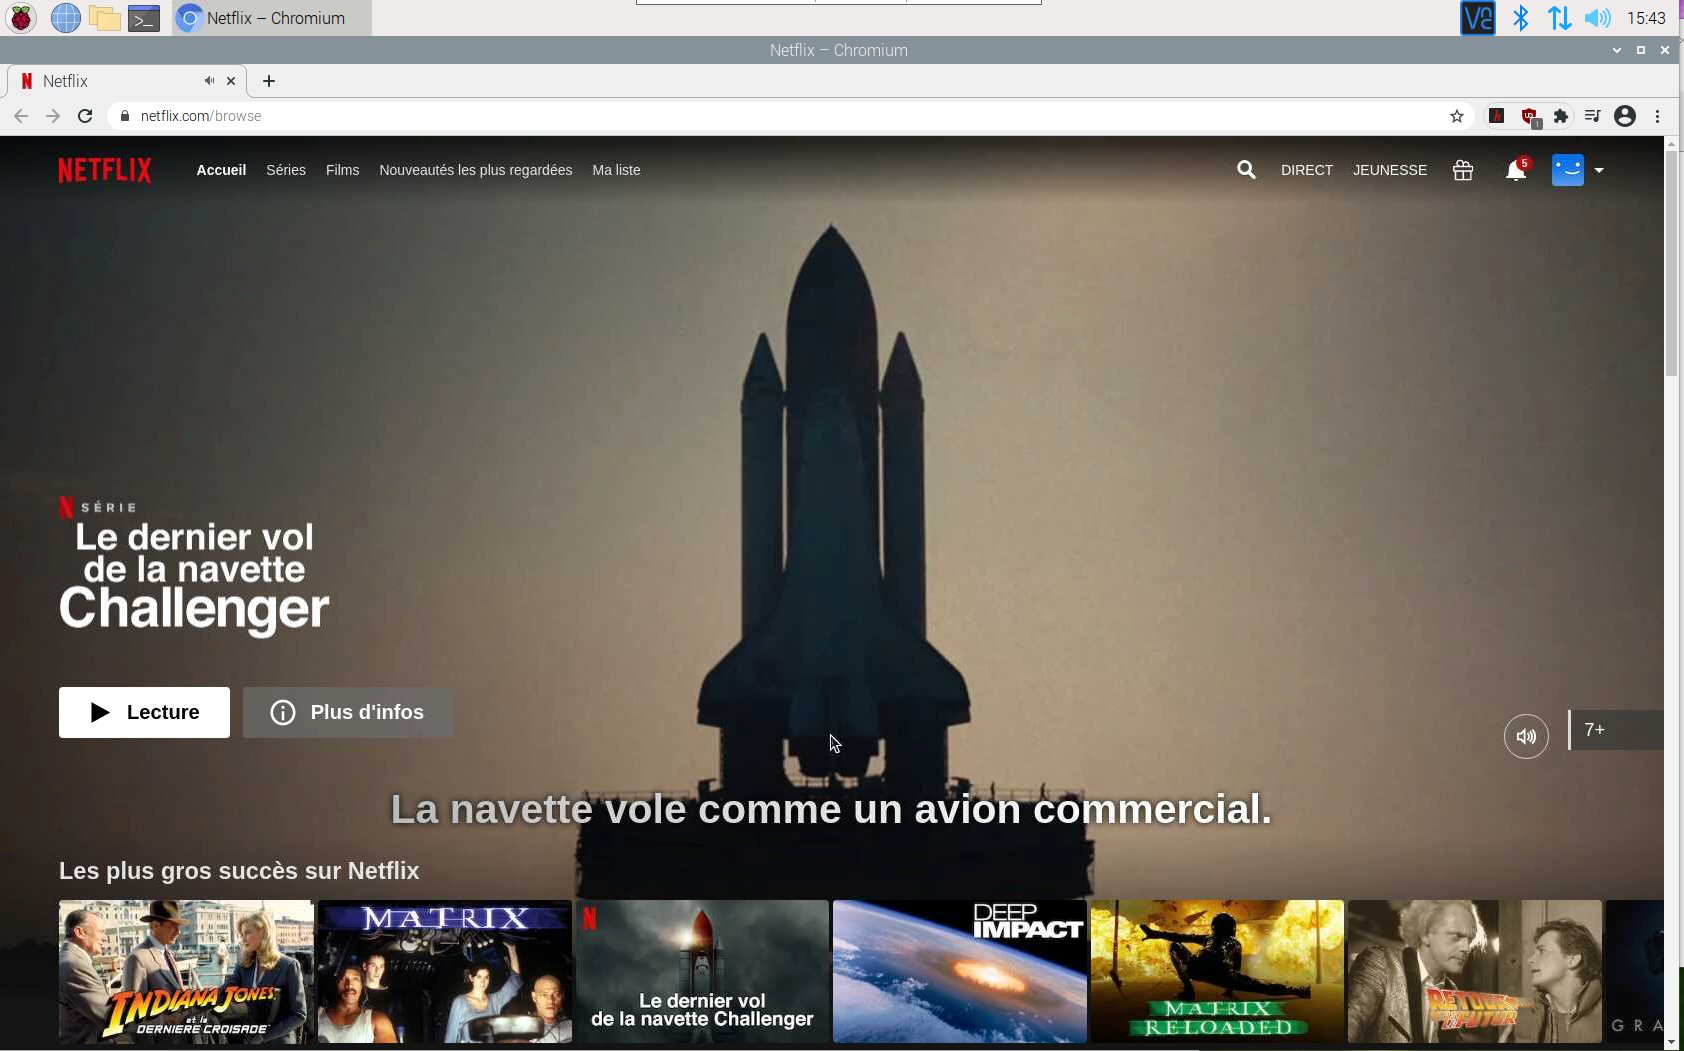Open Chromium three-dot menu
This screenshot has width=1684, height=1051.
1657,116
